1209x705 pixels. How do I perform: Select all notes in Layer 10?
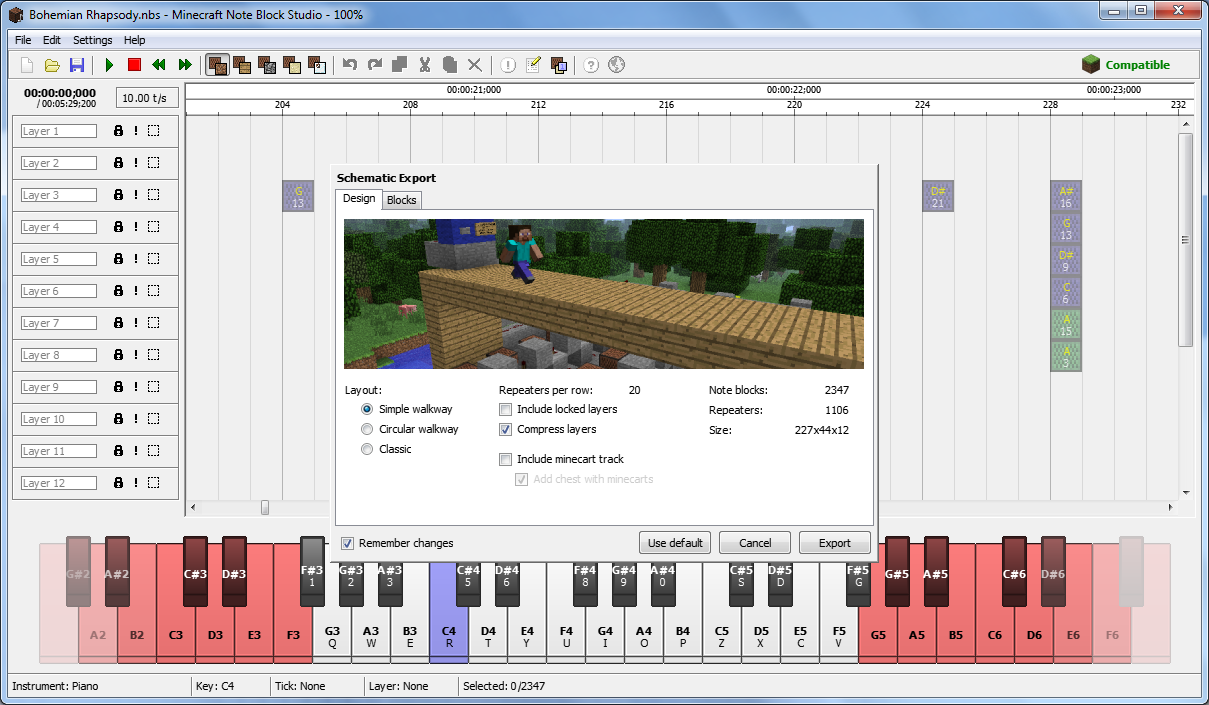click(x=153, y=419)
